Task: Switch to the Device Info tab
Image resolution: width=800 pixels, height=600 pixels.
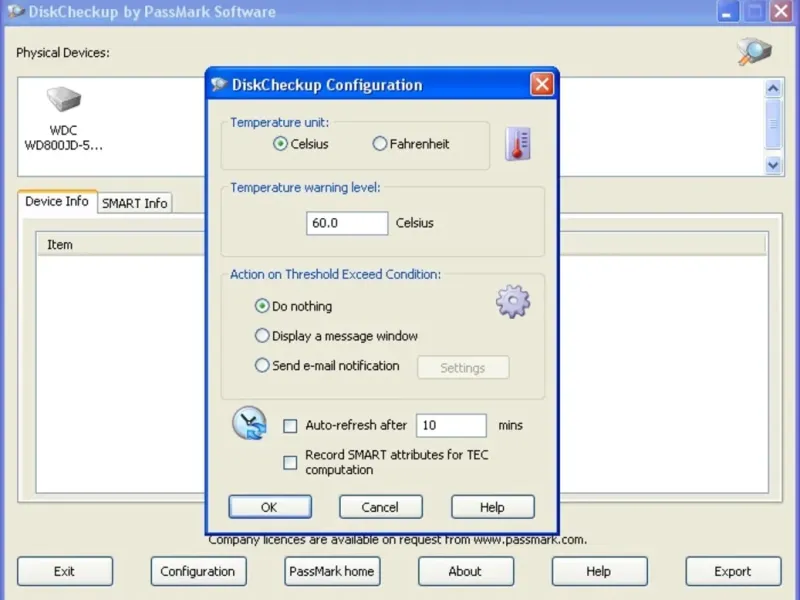Action: [57, 202]
